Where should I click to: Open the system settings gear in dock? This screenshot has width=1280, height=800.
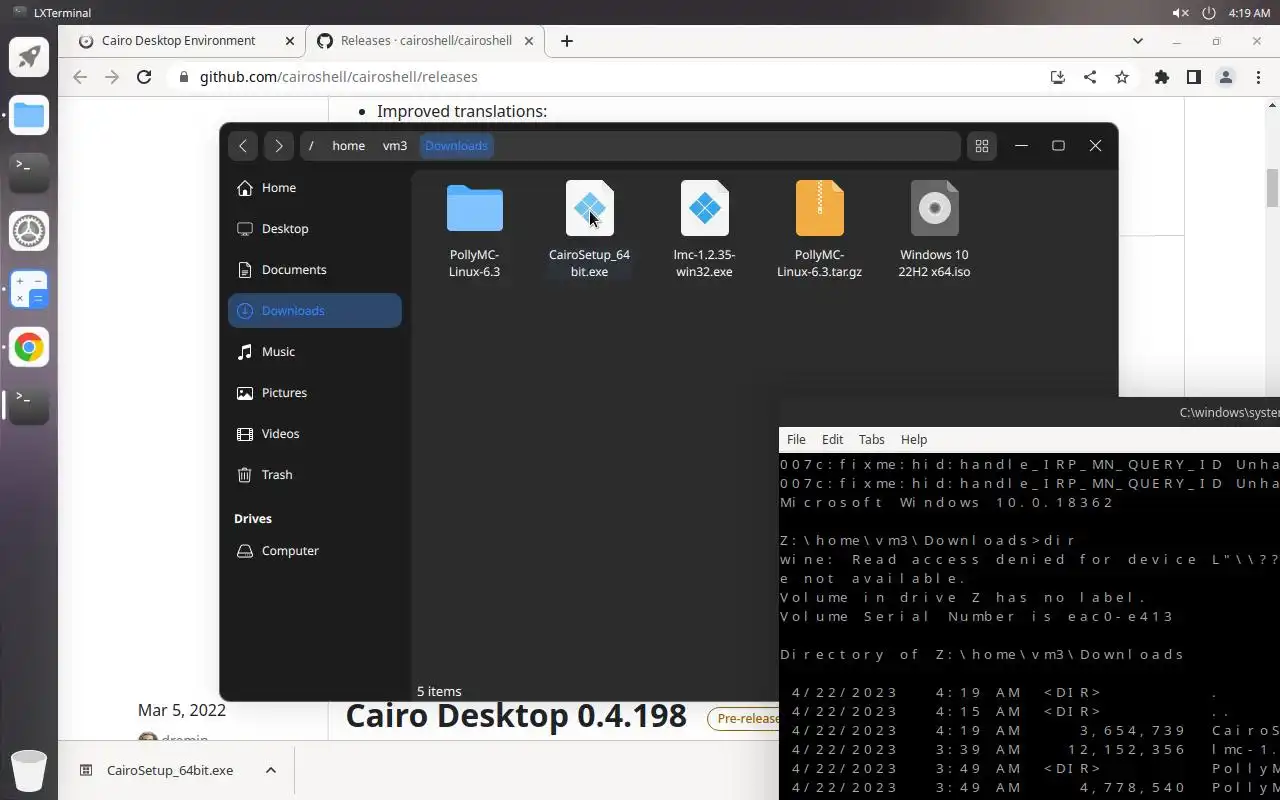click(29, 231)
